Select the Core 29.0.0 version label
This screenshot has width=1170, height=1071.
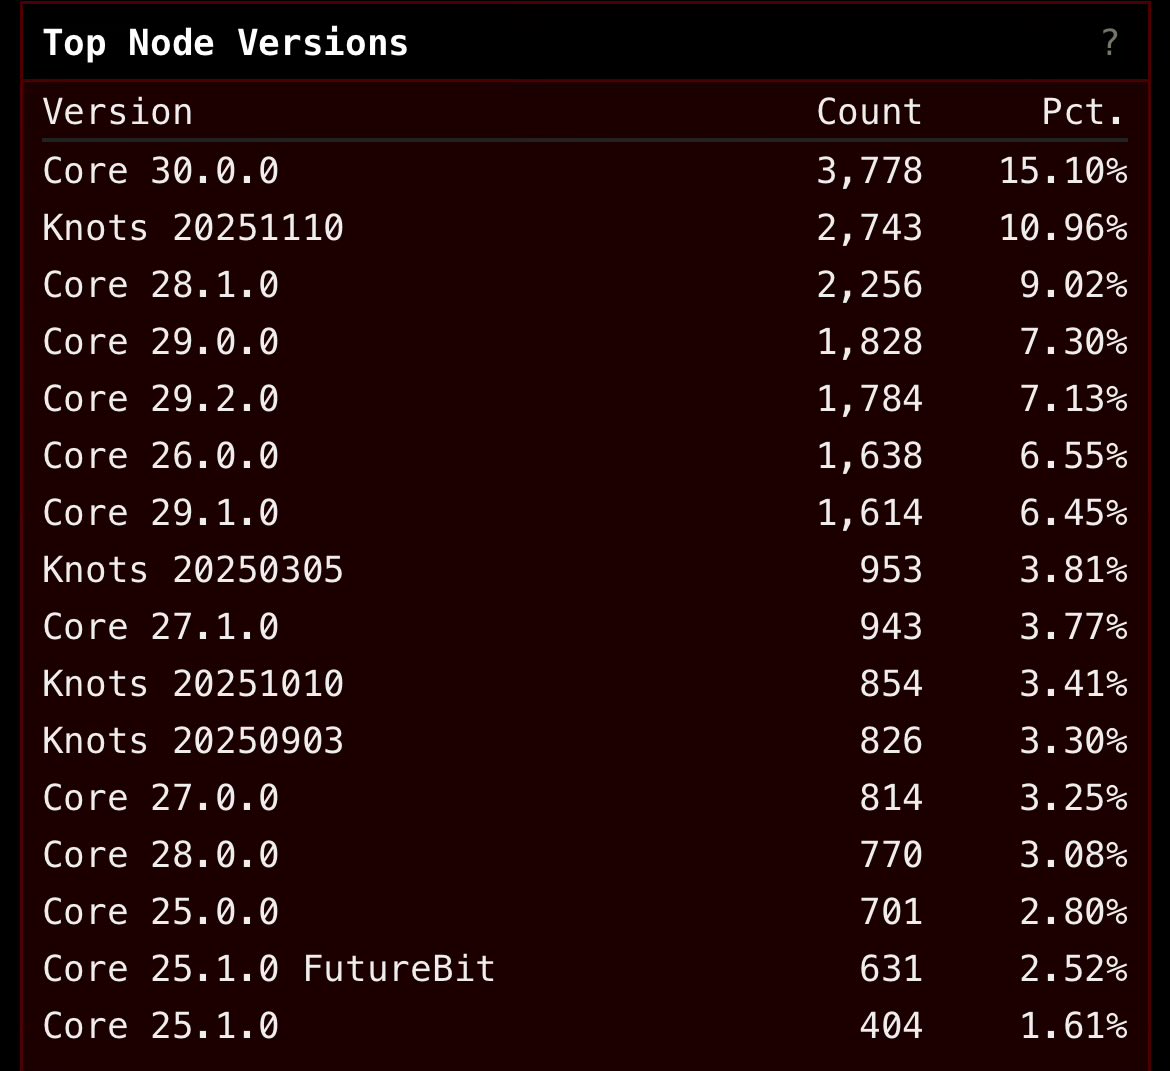[x=160, y=342]
